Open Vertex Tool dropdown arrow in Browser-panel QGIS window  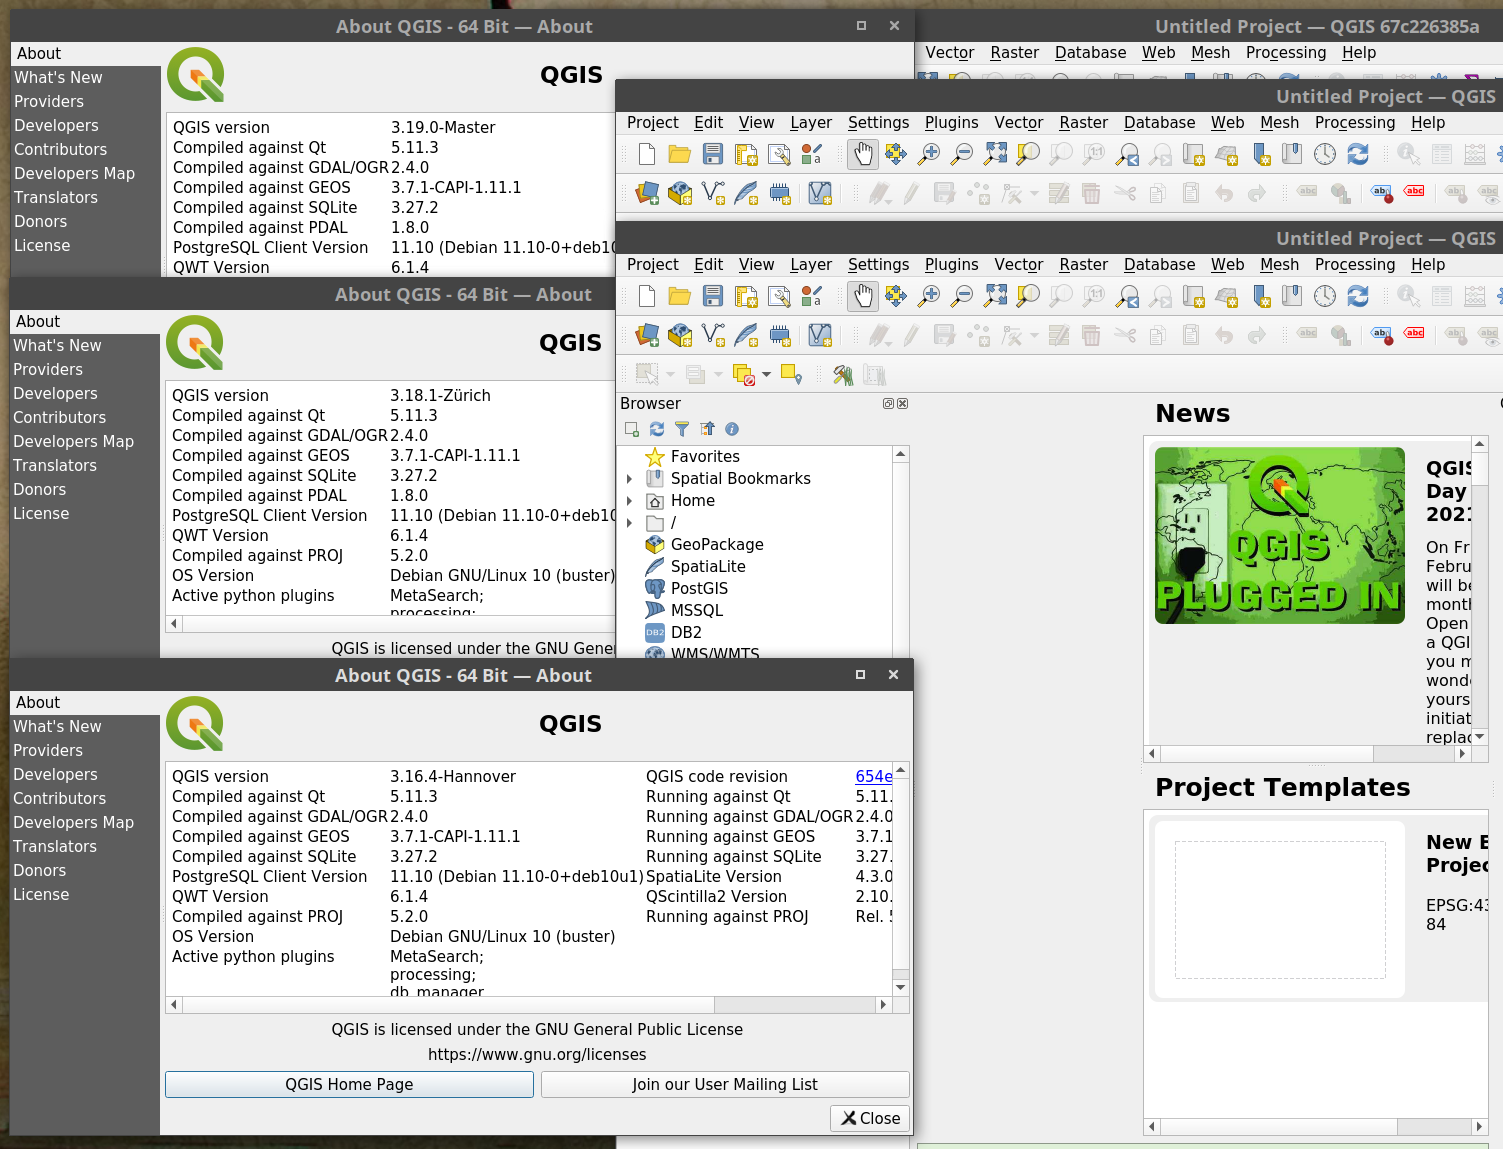(1034, 335)
